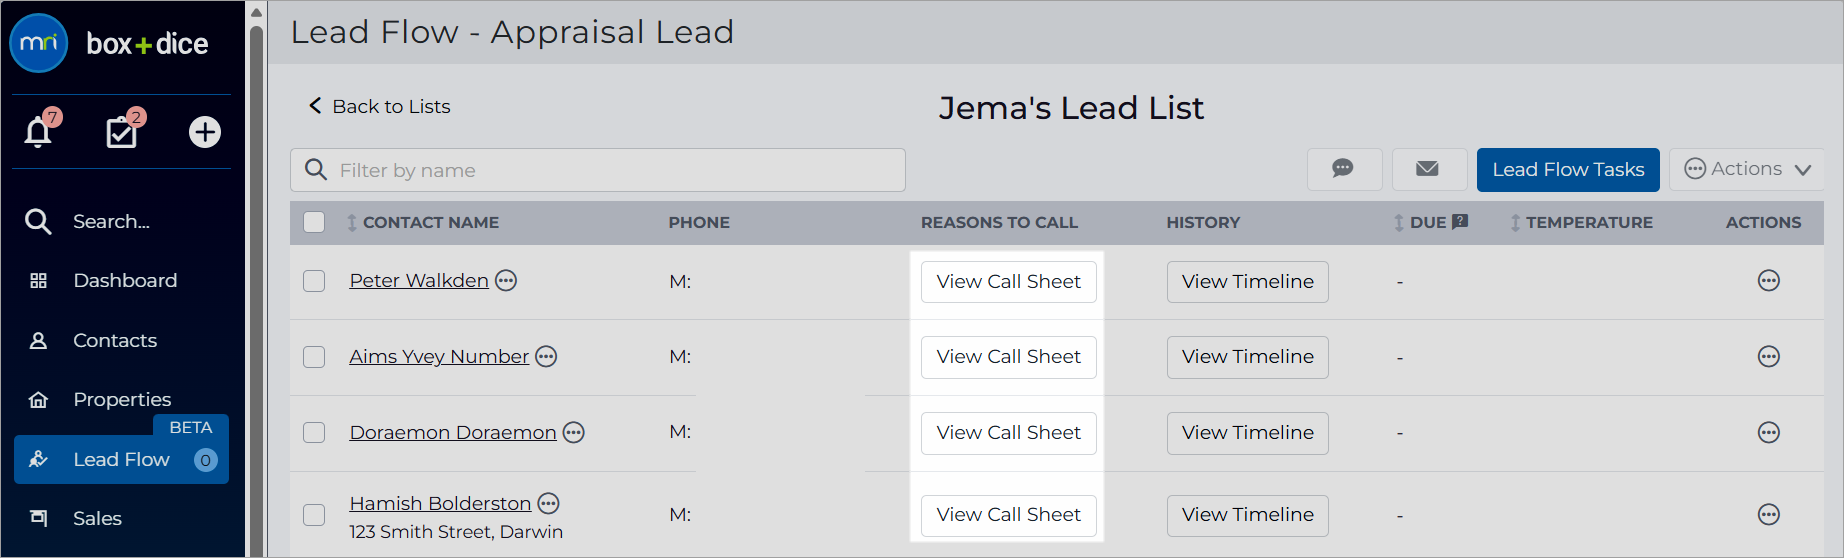1844x558 pixels.
Task: Expand the Actions dropdown
Action: (1747, 169)
